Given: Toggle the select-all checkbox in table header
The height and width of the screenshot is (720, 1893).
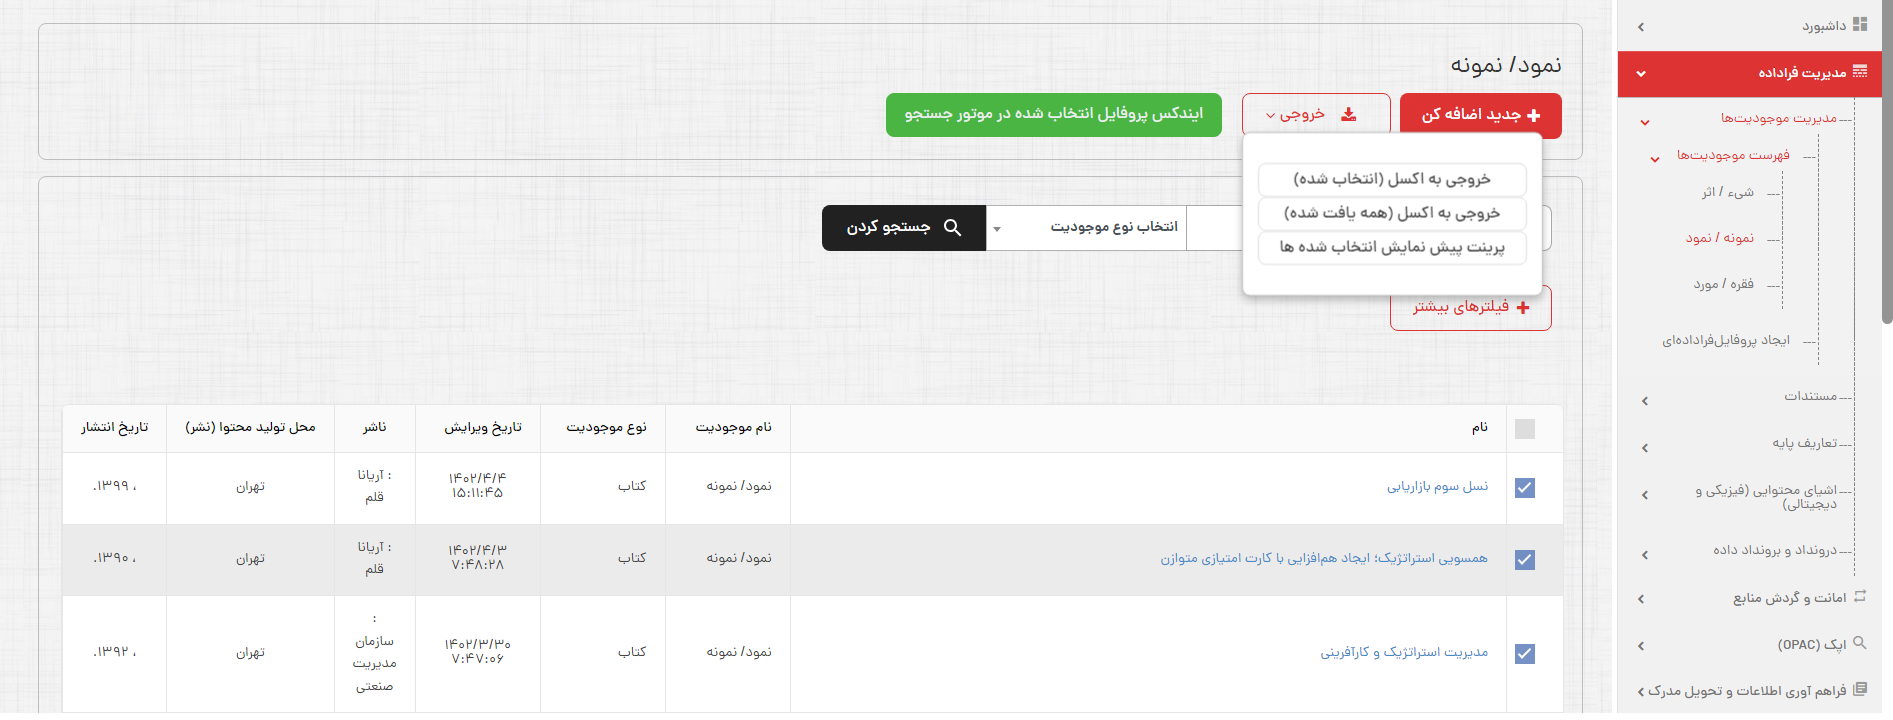Looking at the screenshot, I should click(x=1525, y=429).
